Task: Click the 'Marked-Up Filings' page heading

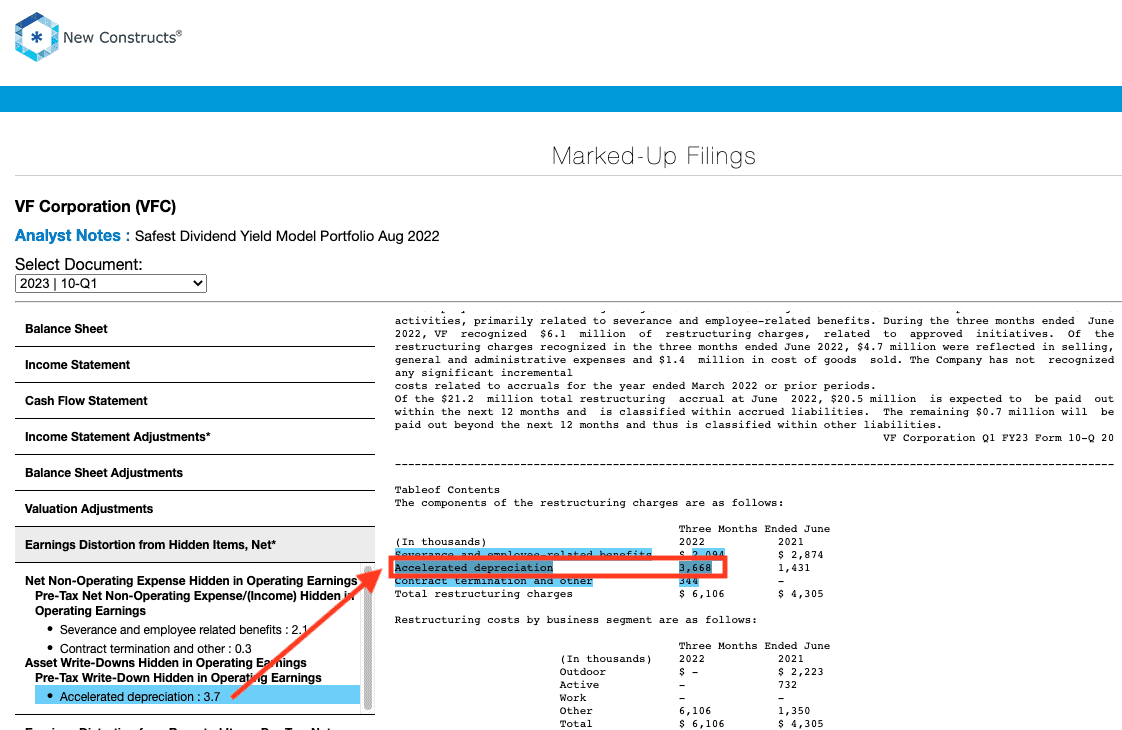Action: (x=653, y=156)
